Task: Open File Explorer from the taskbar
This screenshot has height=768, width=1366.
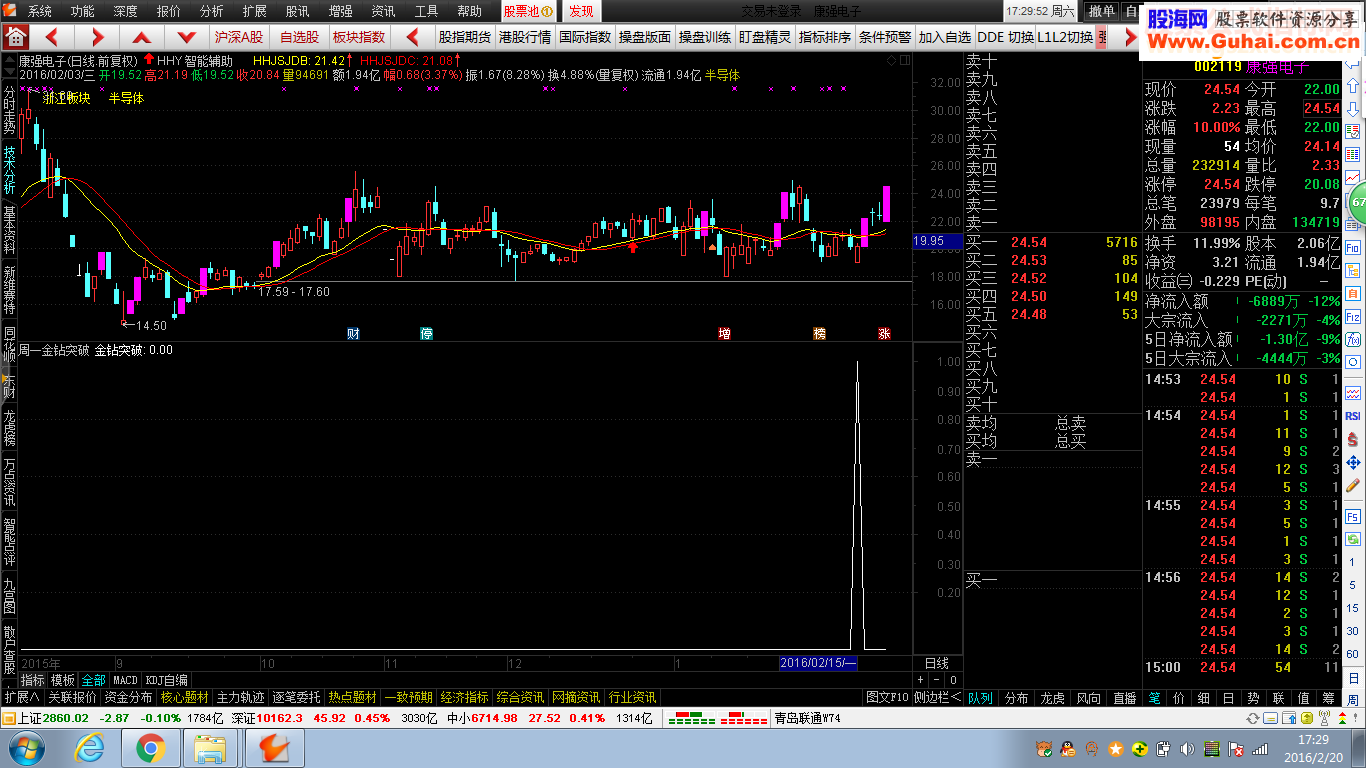Action: click(211, 748)
